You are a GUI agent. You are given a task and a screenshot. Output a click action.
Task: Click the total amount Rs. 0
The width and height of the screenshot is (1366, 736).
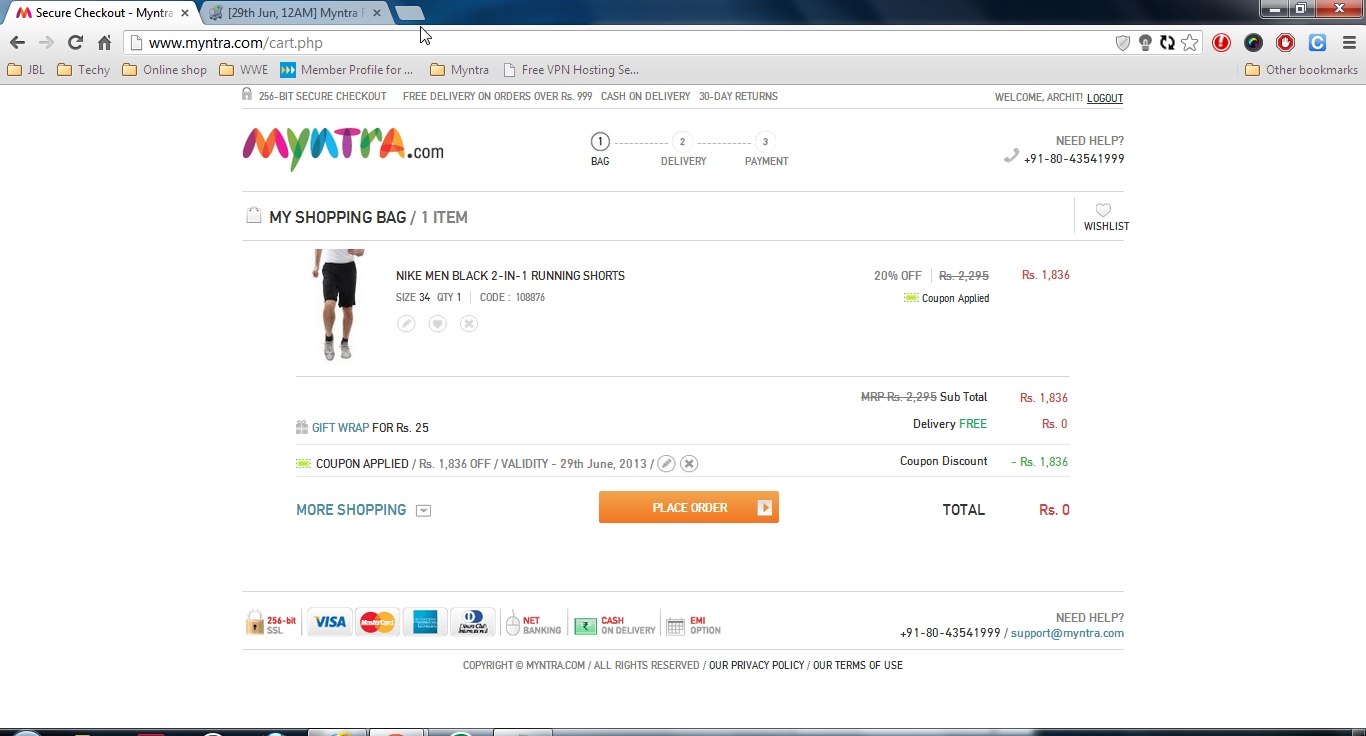pyautogui.click(x=1054, y=510)
